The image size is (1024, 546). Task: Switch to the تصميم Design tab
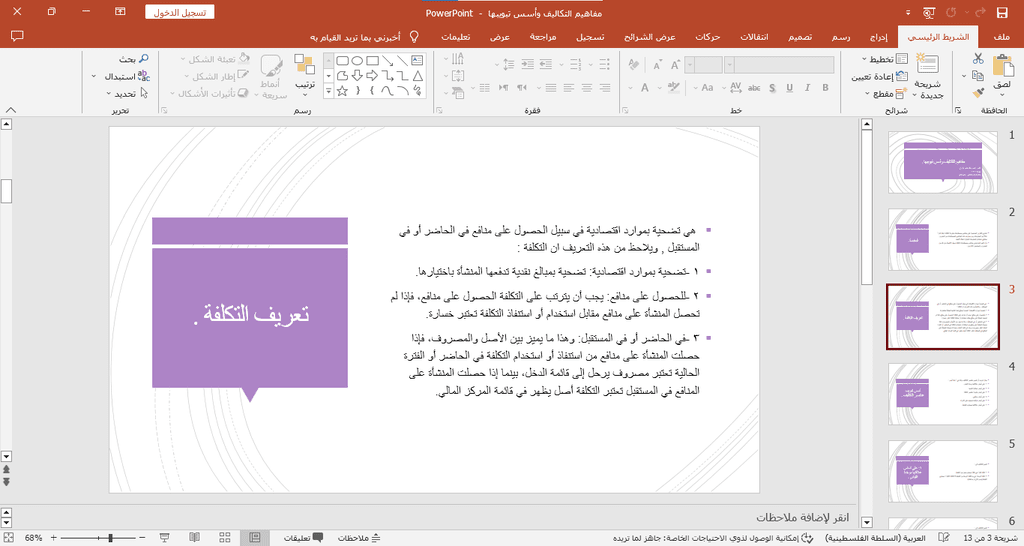pos(799,37)
